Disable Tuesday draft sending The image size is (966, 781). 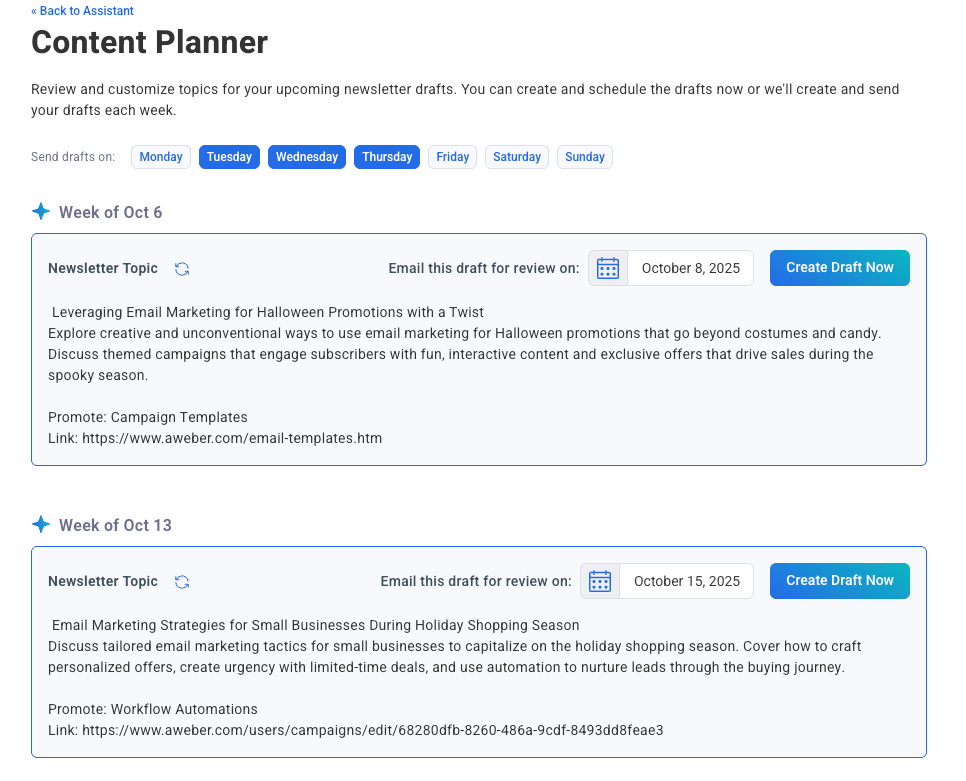[x=229, y=157]
